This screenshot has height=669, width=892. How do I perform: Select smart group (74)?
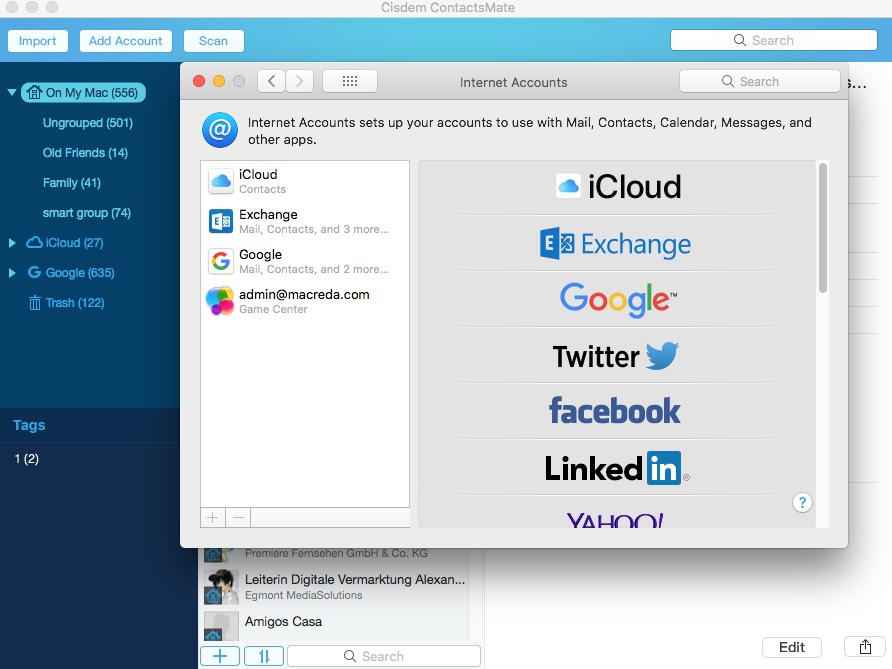point(86,213)
